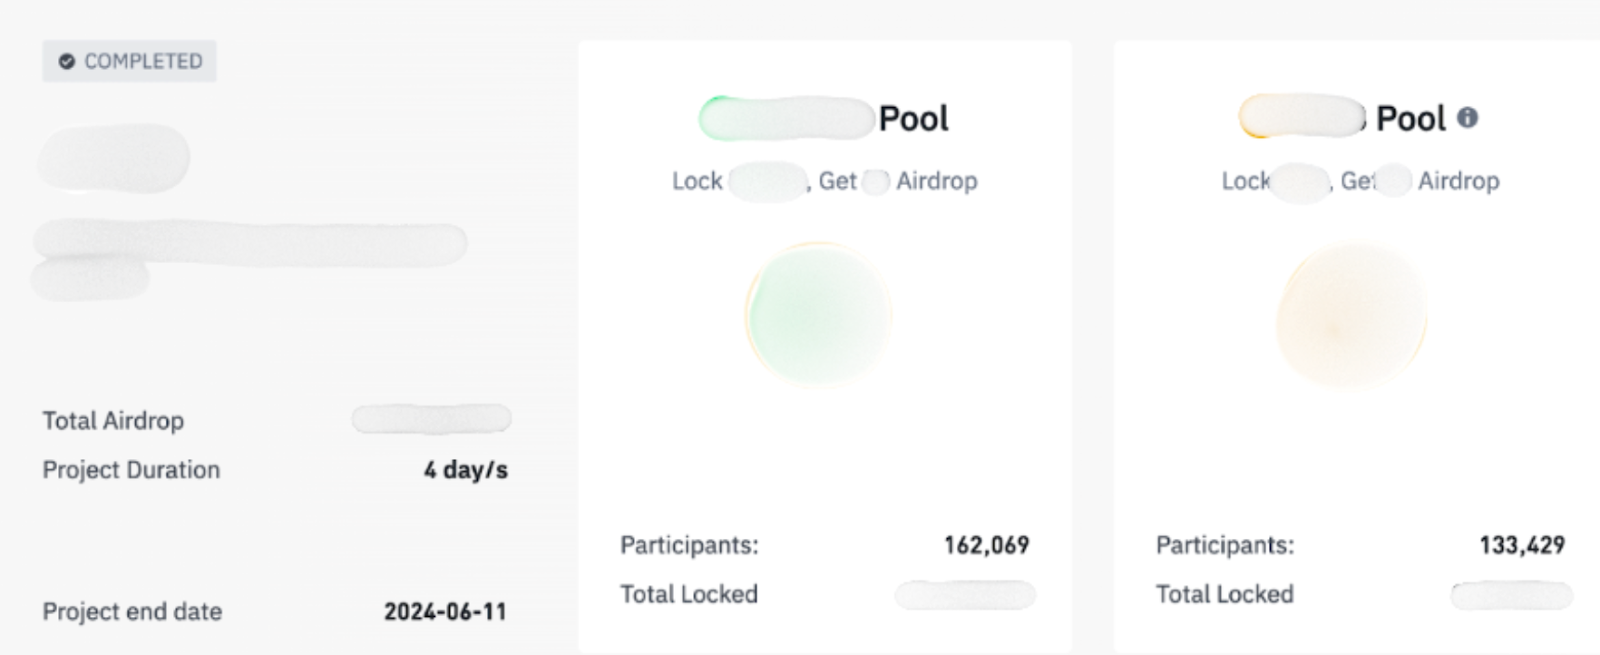Click the project end date 2024-06-11
This screenshot has height=655, width=1600.
click(445, 612)
